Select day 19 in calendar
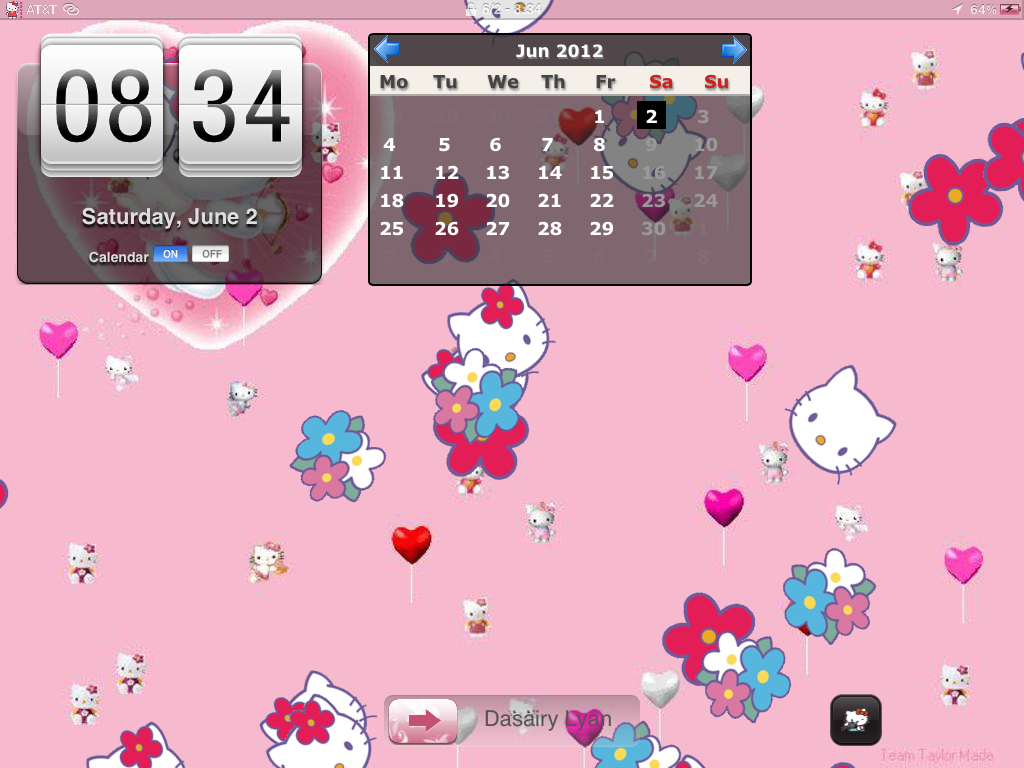 click(x=447, y=200)
